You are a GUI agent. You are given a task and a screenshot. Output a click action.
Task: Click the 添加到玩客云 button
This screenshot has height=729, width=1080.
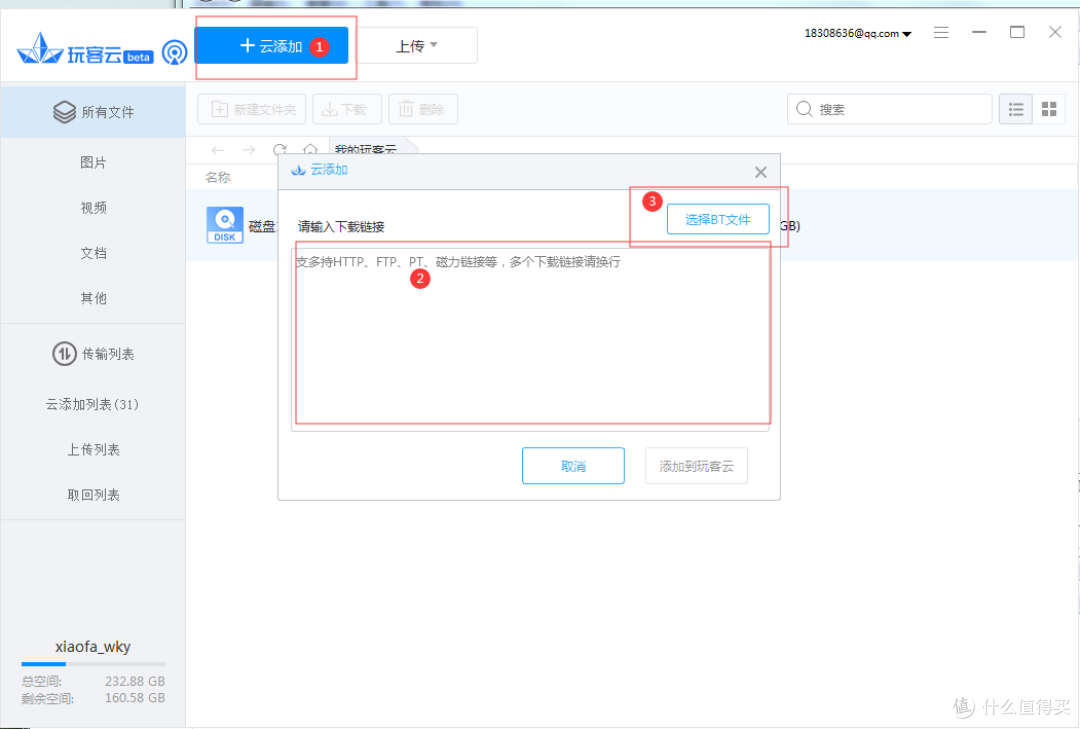click(696, 466)
